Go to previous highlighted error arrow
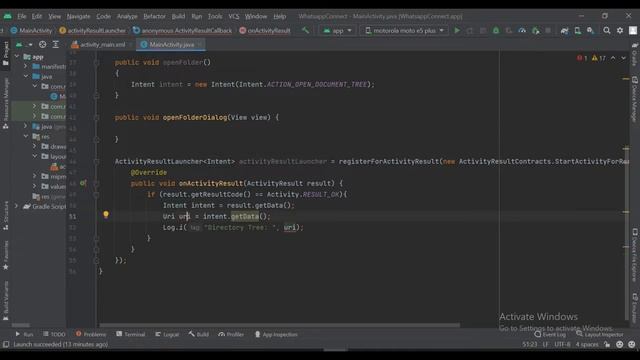Image resolution: width=640 pixels, height=360 pixels. click(613, 58)
